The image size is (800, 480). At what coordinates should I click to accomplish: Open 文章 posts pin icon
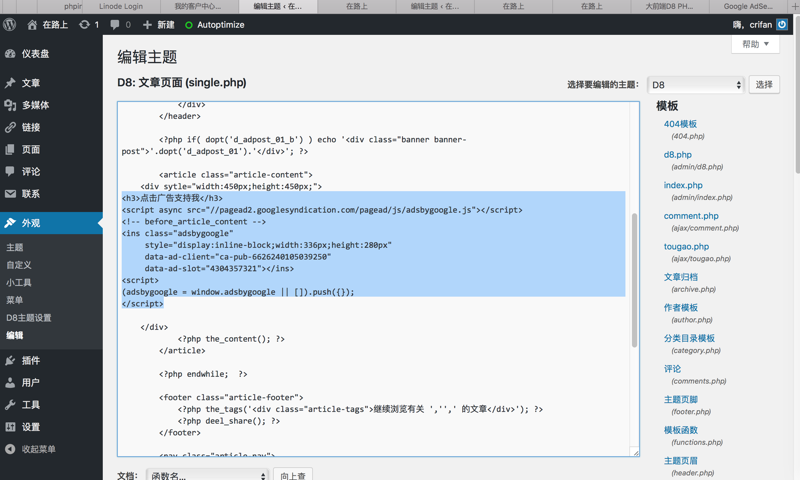click(10, 83)
